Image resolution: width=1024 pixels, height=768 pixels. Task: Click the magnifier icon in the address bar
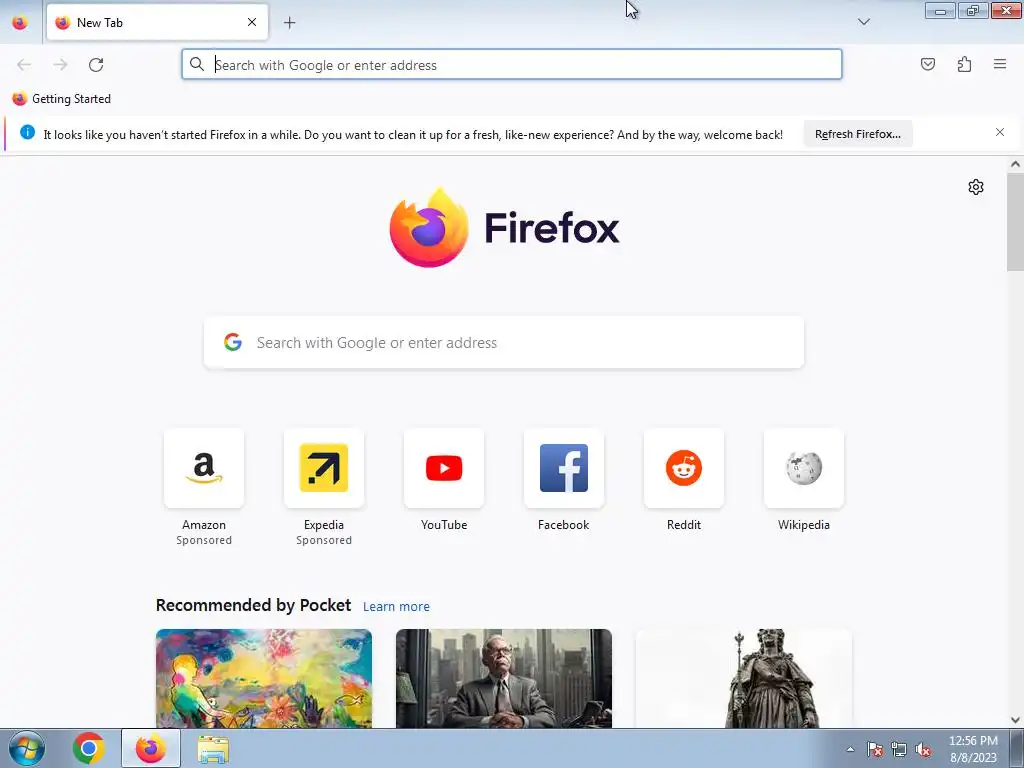click(197, 64)
